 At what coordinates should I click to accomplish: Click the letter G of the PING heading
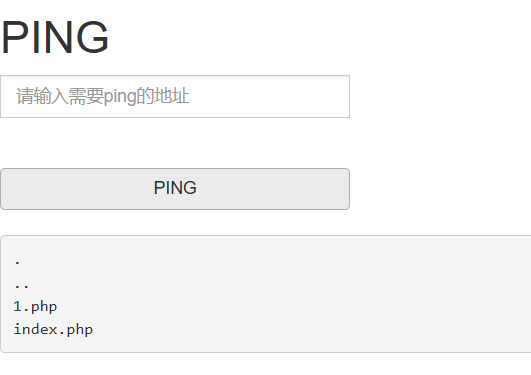(92, 38)
